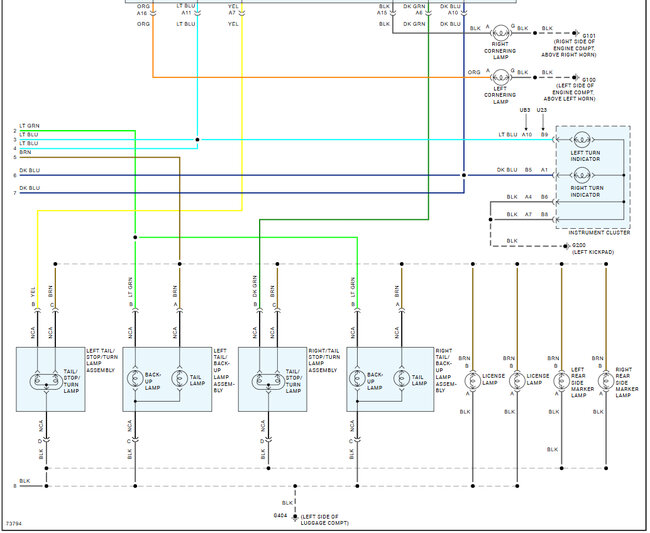Click the LEFT TURN INDICATOR label

coord(585,156)
